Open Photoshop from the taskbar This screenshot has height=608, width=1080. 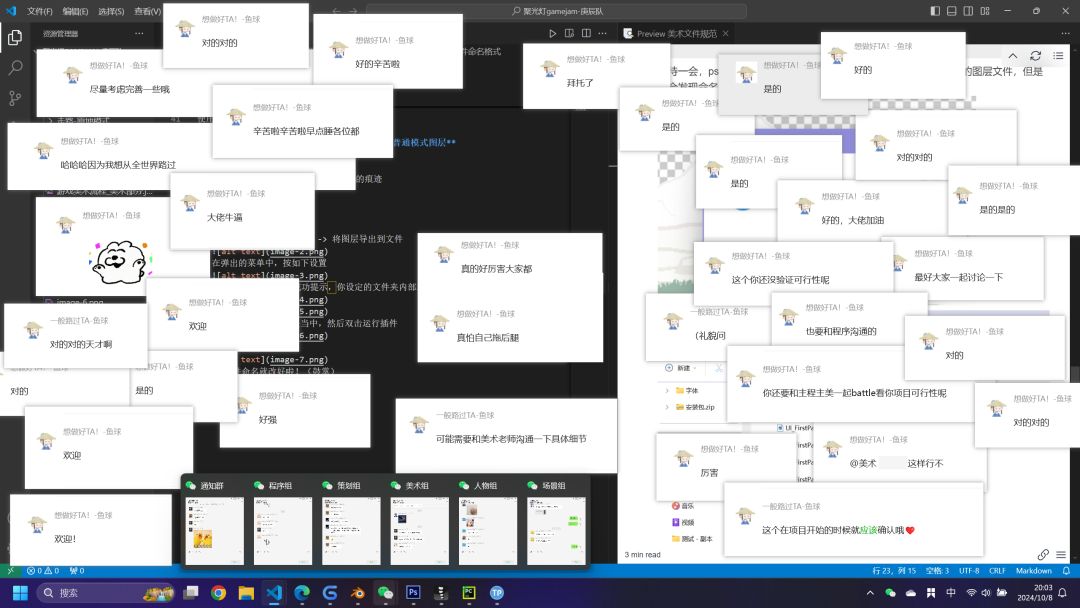[x=413, y=592]
